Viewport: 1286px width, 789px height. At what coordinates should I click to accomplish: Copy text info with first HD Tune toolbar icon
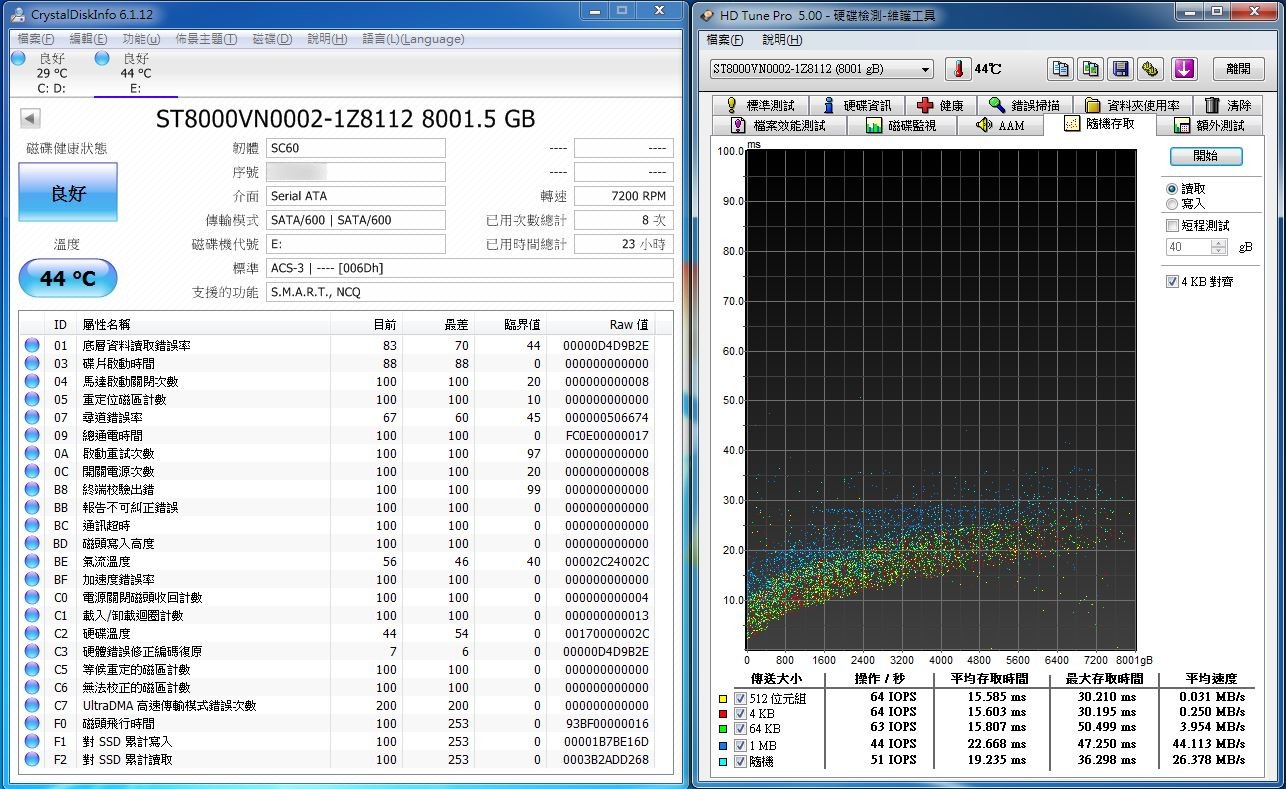[x=1060, y=69]
